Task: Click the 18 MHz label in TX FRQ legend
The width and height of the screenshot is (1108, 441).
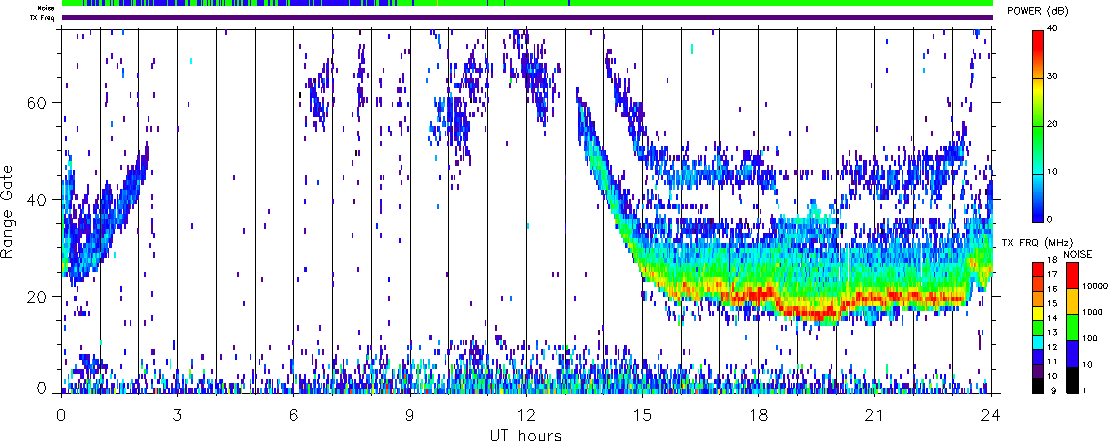Action: (1053, 259)
